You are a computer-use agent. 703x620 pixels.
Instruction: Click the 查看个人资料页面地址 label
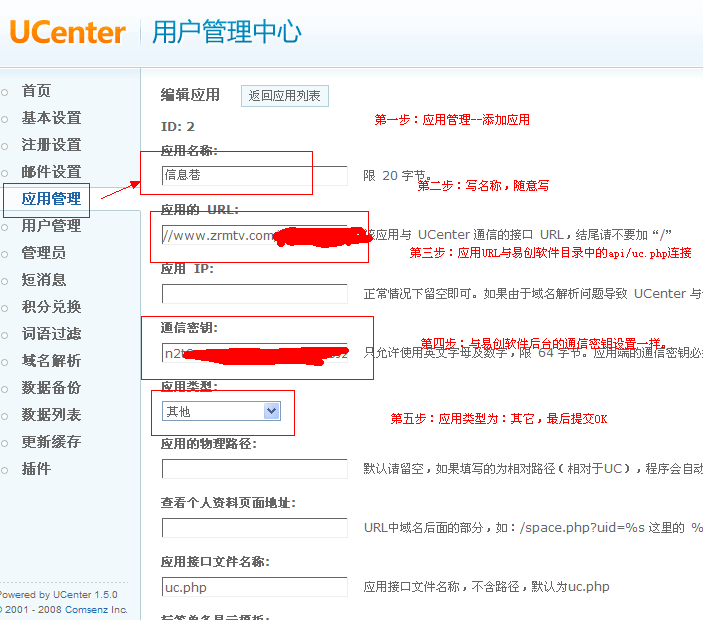228,503
